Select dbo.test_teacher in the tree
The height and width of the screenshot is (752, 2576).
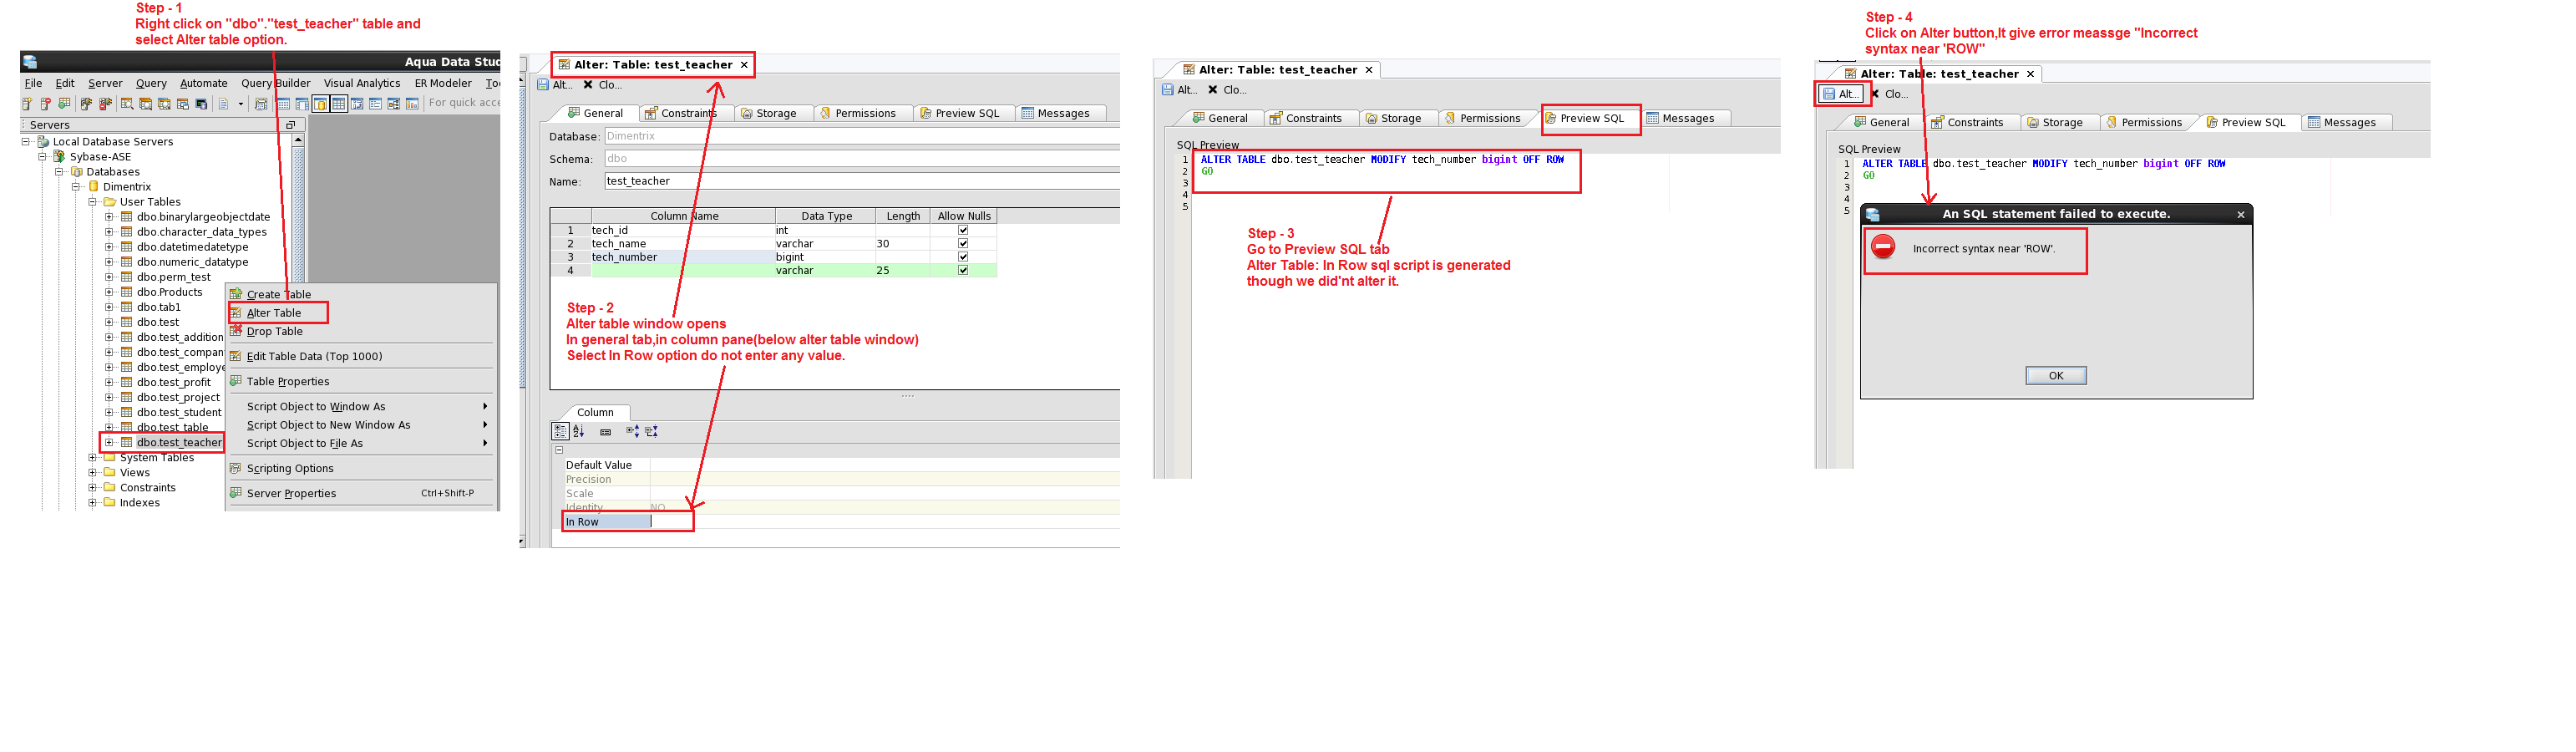point(179,443)
